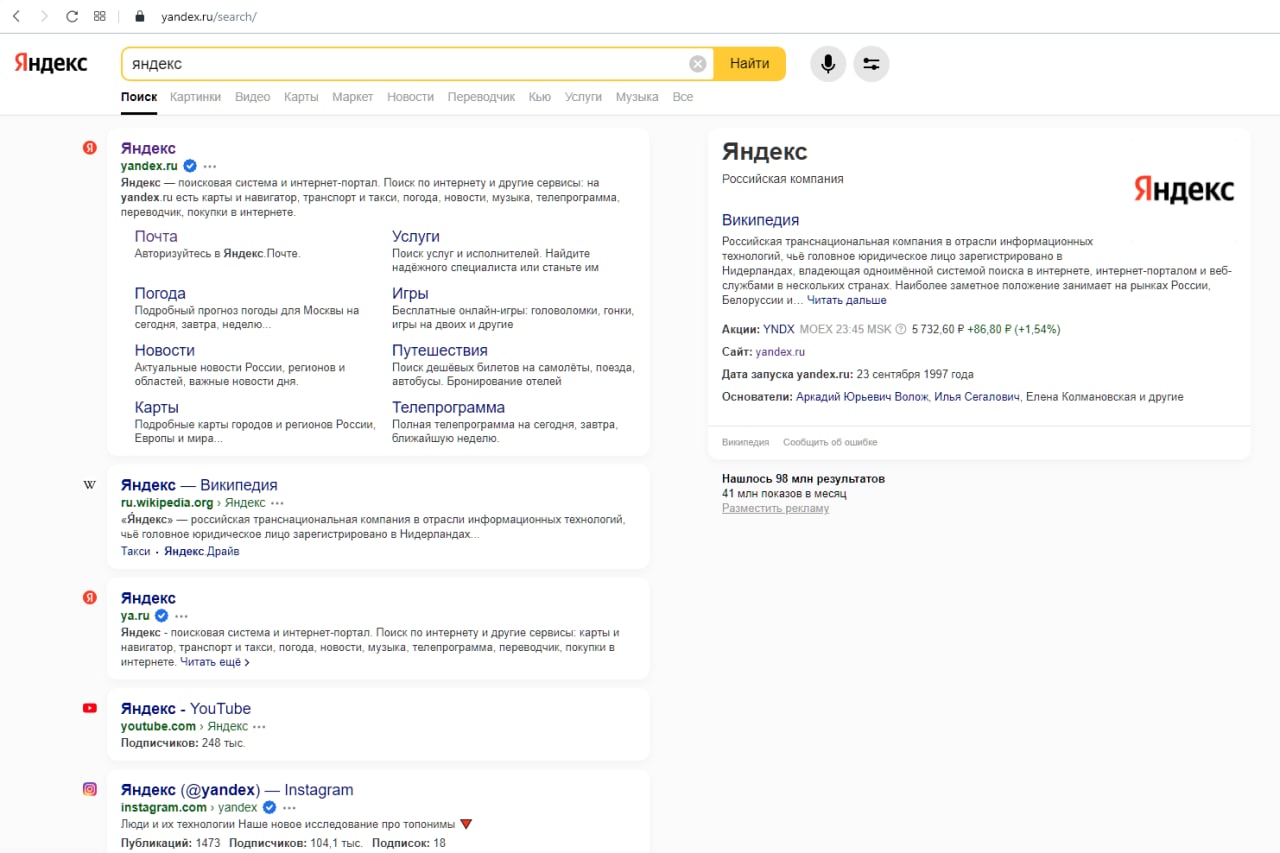The height and width of the screenshot is (853, 1280).
Task: Select the Поиск tab
Action: click(x=139, y=97)
